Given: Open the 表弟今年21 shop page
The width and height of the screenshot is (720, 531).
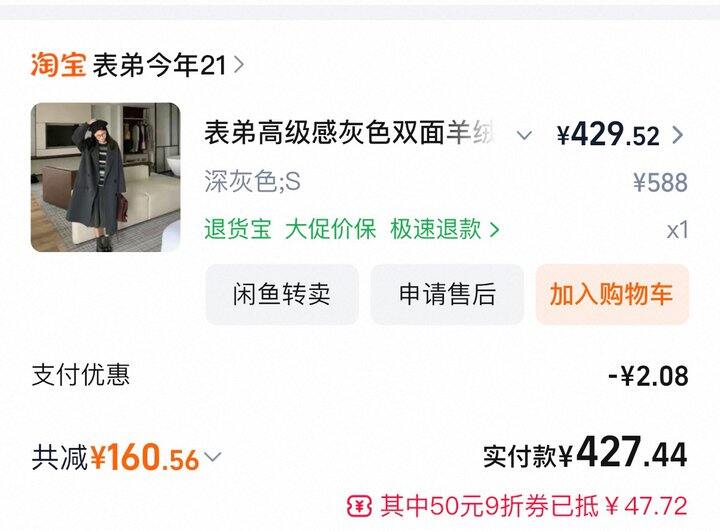Looking at the screenshot, I should pyautogui.click(x=159, y=65).
